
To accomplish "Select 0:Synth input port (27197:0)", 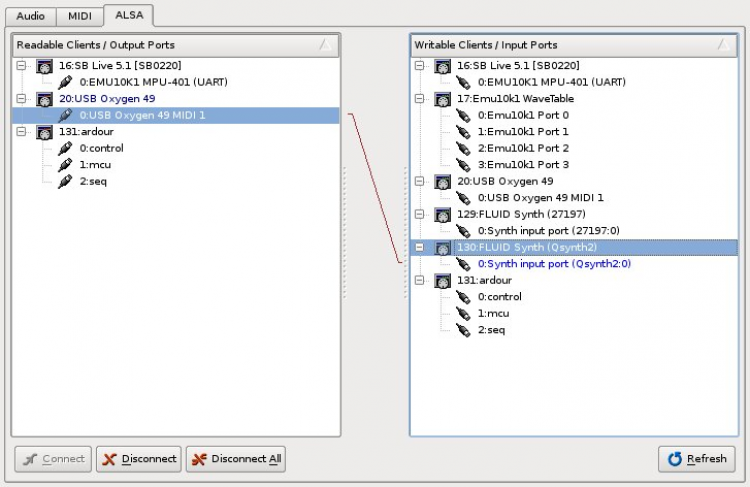I will coord(549,231).
